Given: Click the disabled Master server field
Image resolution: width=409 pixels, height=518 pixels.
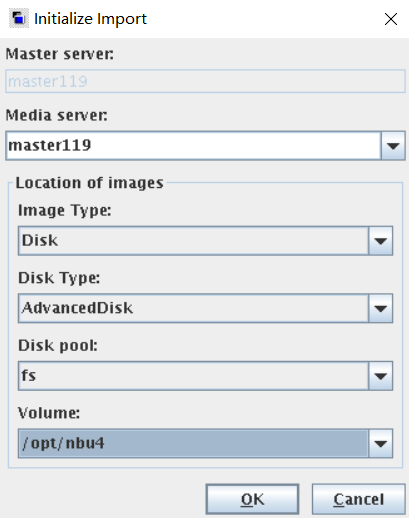Looking at the screenshot, I should point(205,81).
